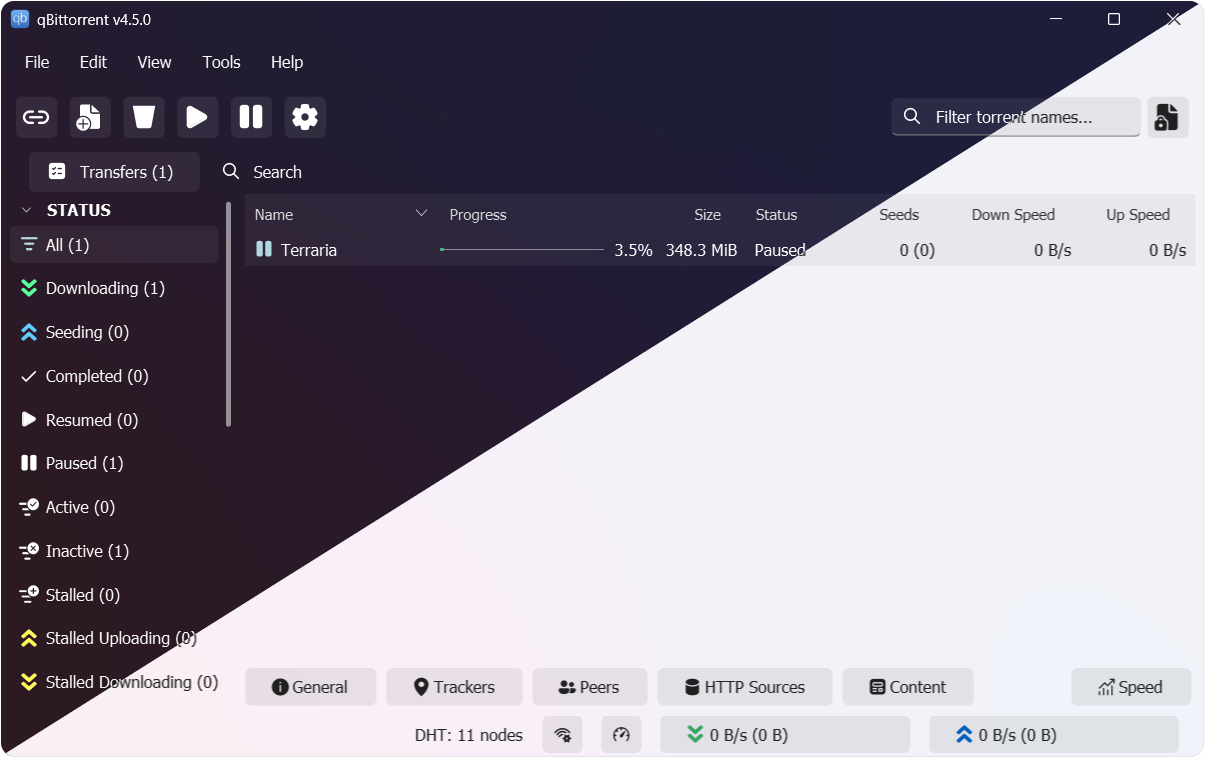Toggle alternative speed limits with the gauge icon
The height and width of the screenshot is (758, 1205).
pos(621,734)
